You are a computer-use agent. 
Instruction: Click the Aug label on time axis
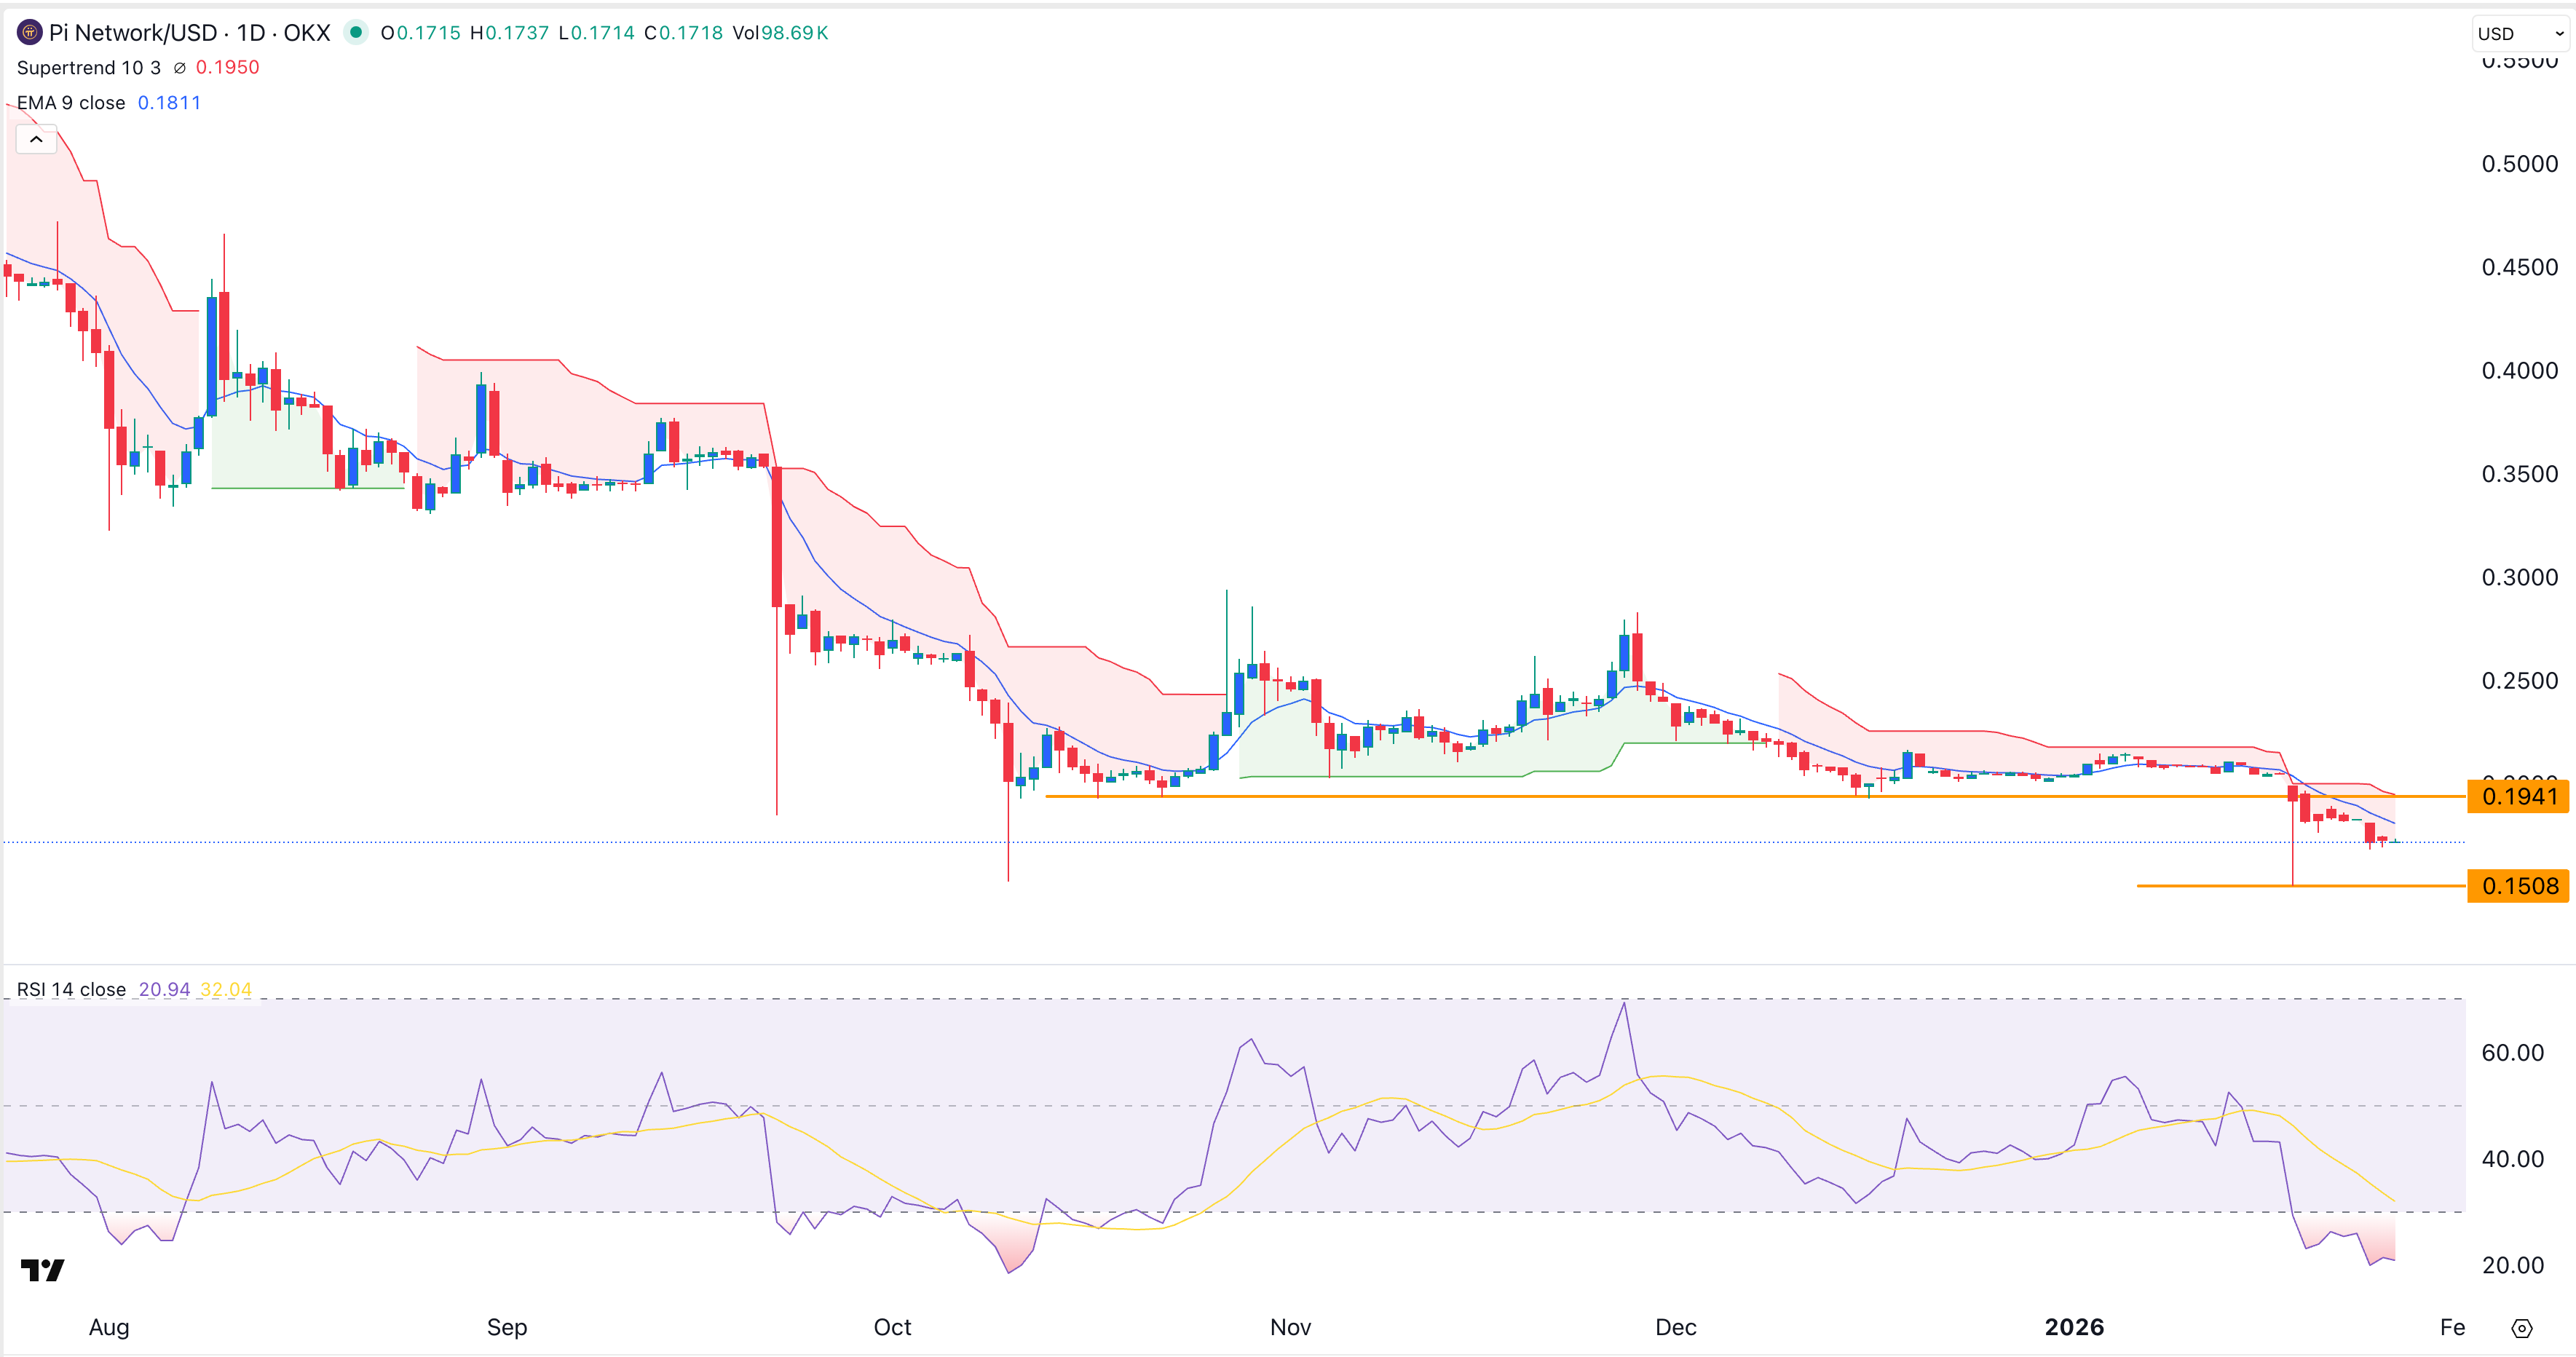pos(109,1327)
